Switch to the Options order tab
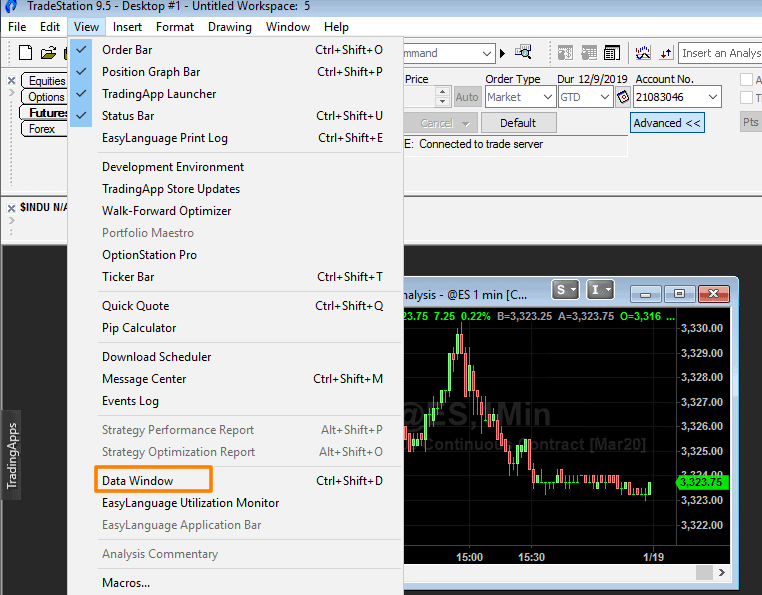This screenshot has height=595, width=762. pyautogui.click(x=45, y=97)
